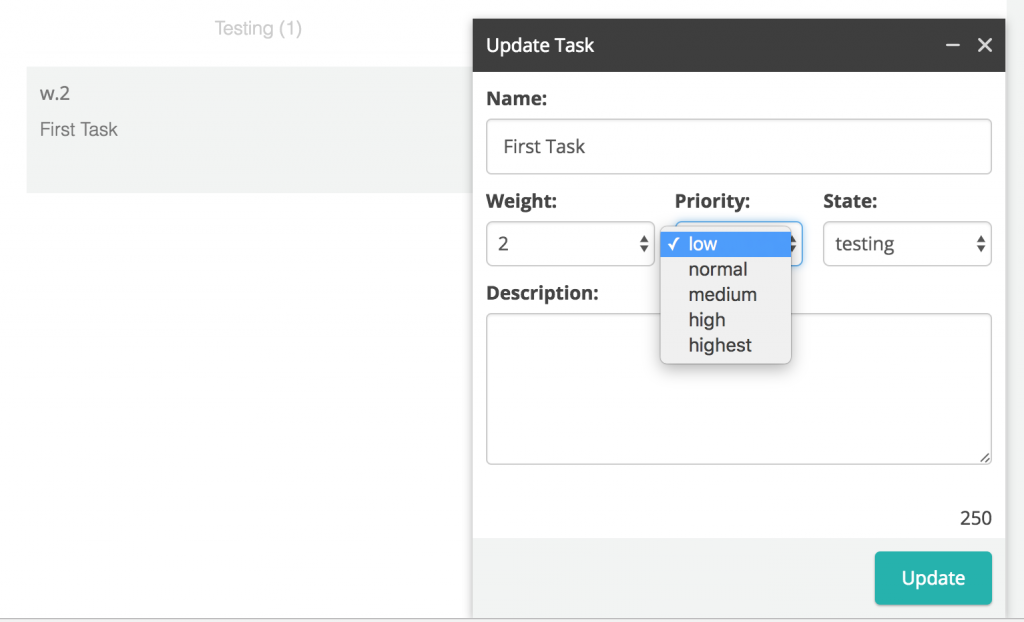
Task: Click the Name input field
Action: click(738, 147)
